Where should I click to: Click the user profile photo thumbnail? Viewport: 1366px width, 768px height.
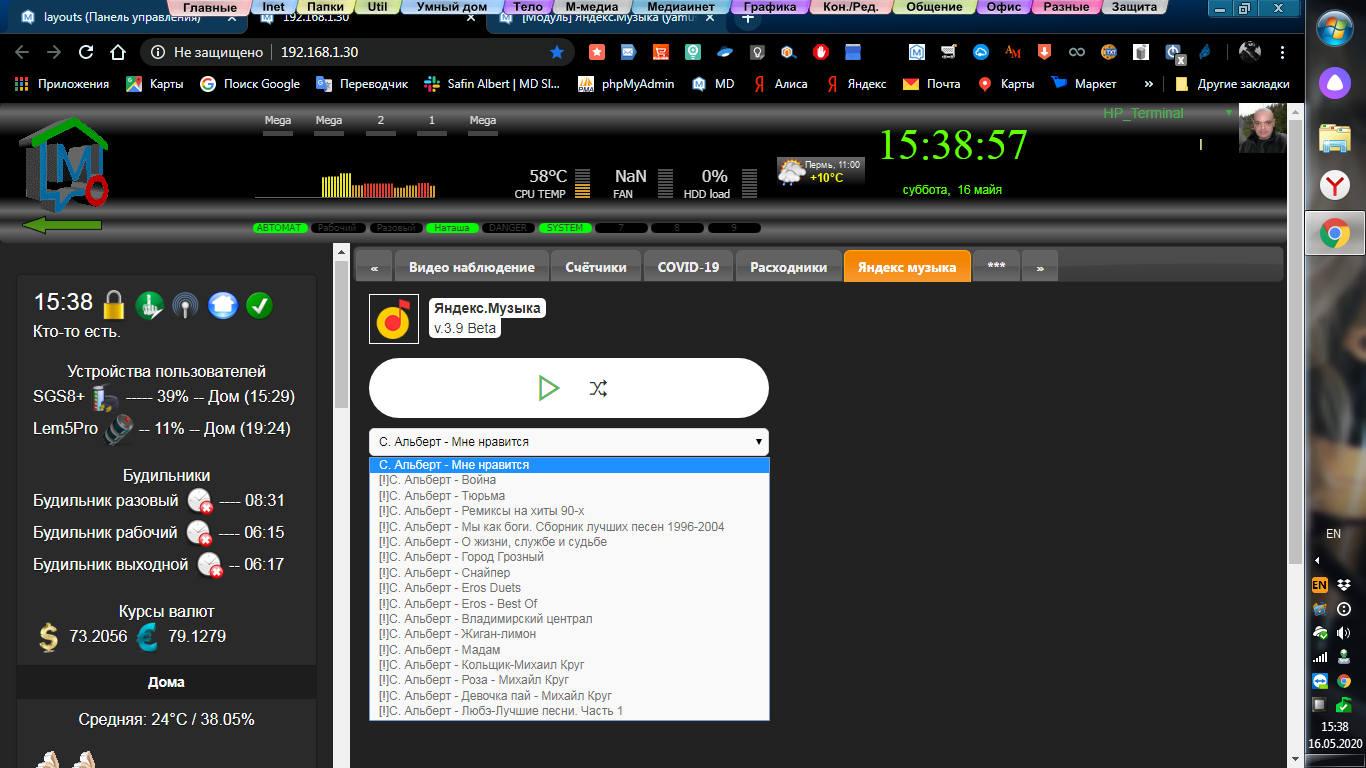[1262, 128]
